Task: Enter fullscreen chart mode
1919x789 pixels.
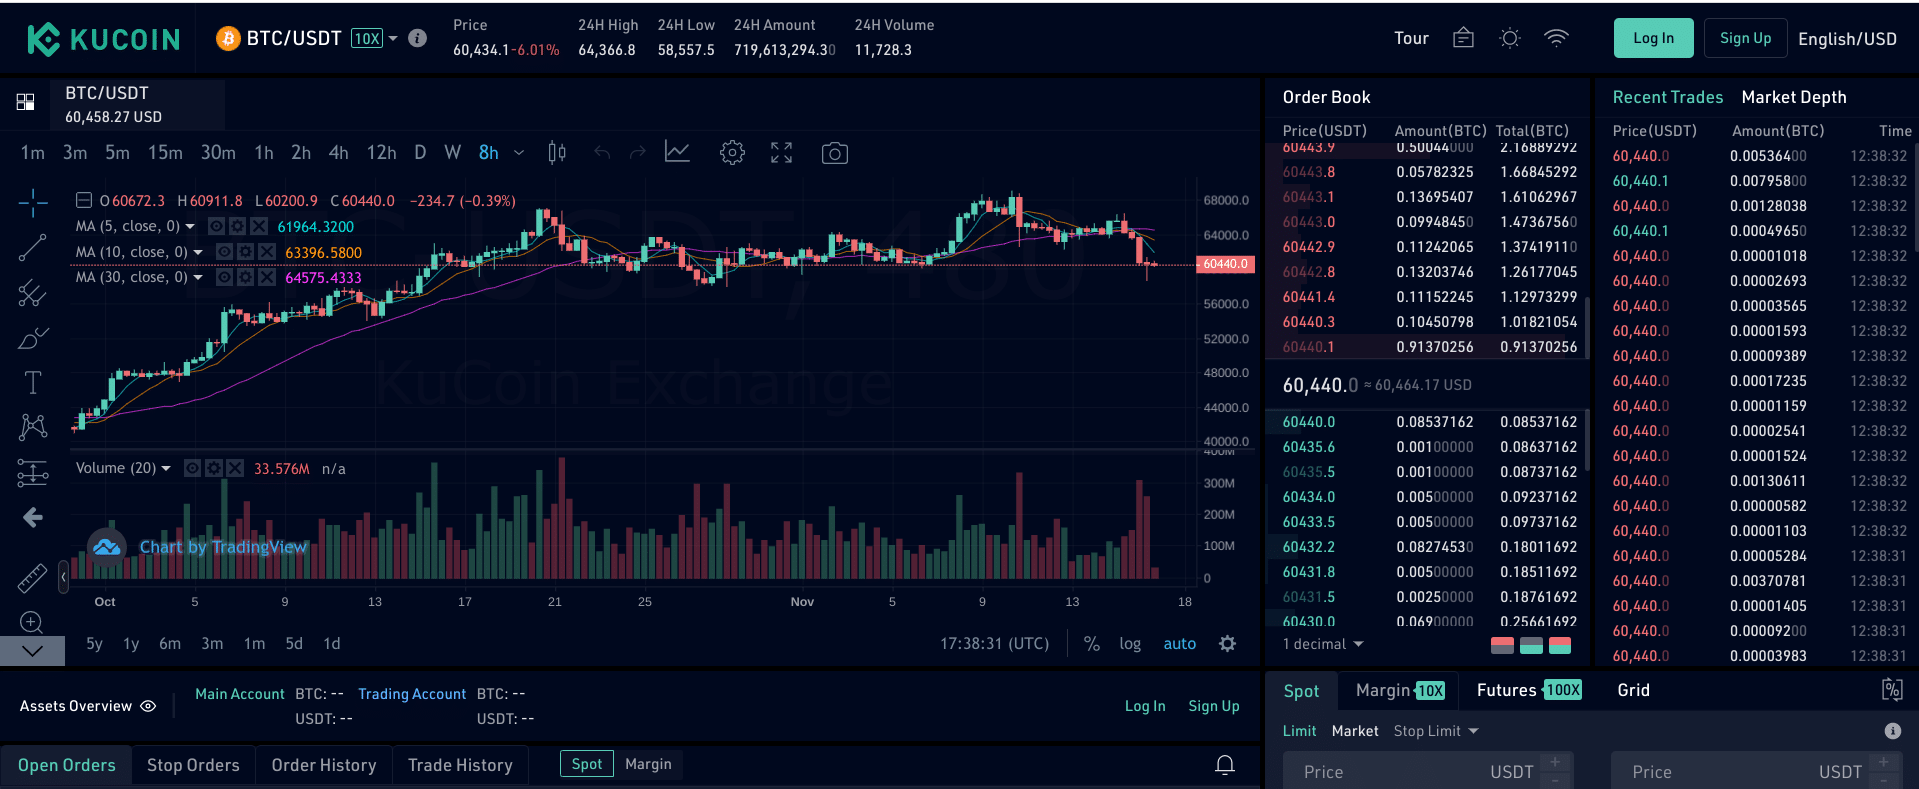Action: tap(782, 153)
